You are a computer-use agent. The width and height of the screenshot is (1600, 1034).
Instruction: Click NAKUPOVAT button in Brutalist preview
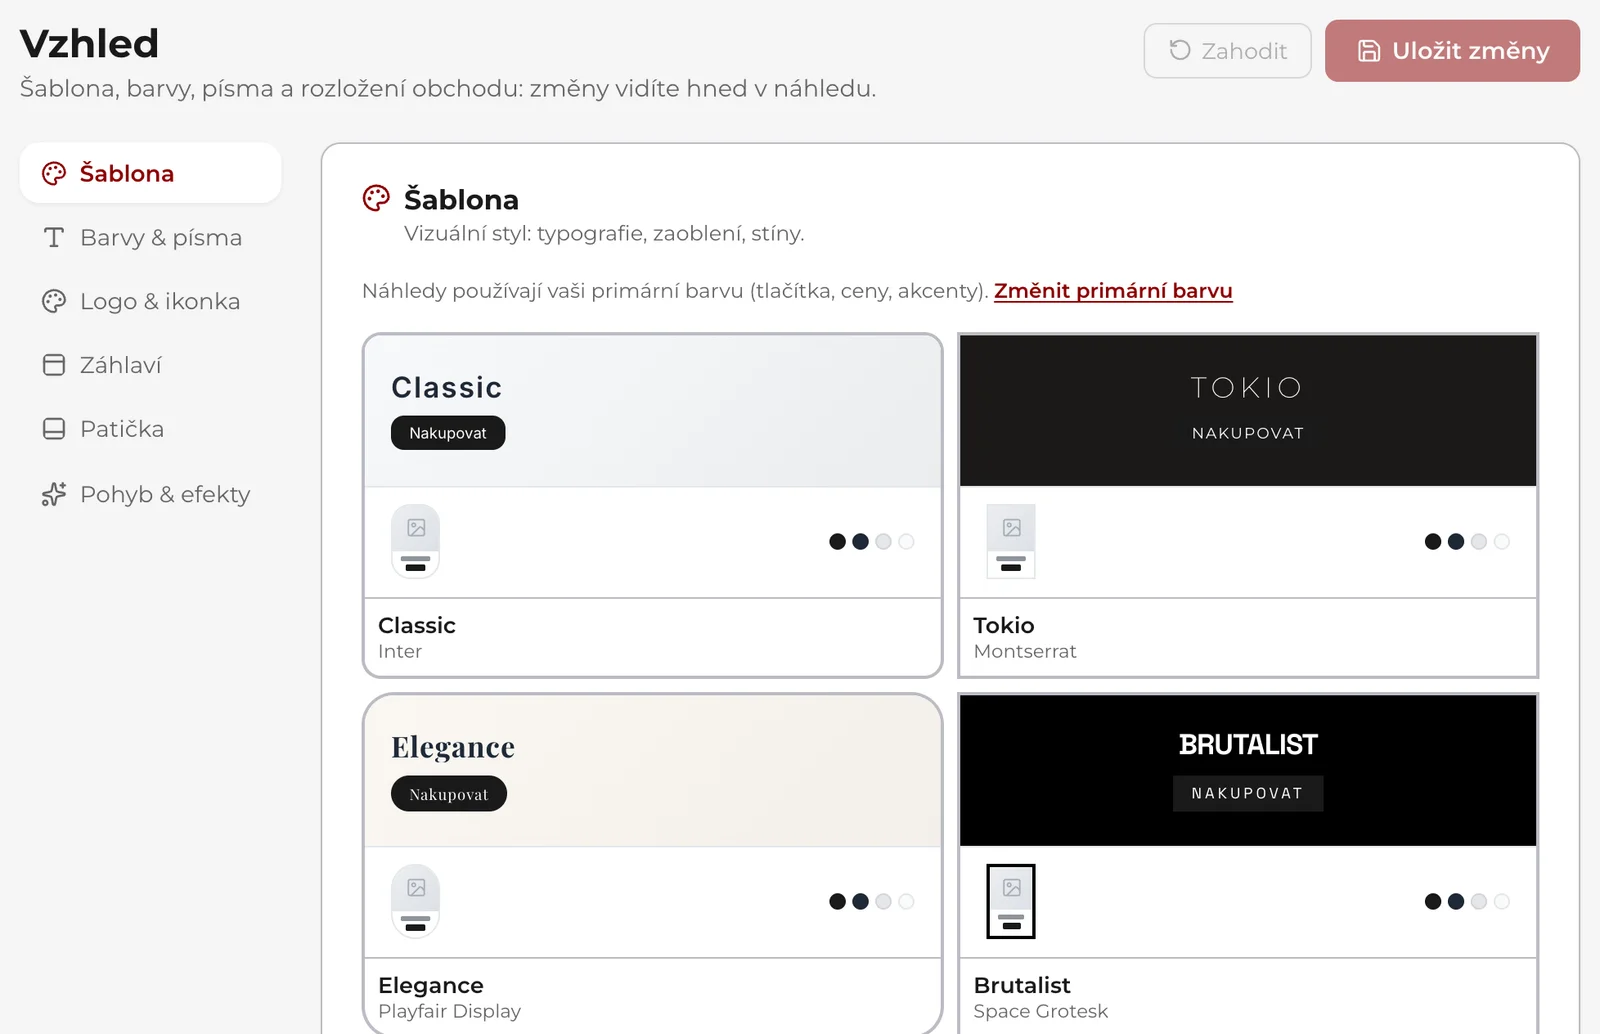click(x=1248, y=793)
